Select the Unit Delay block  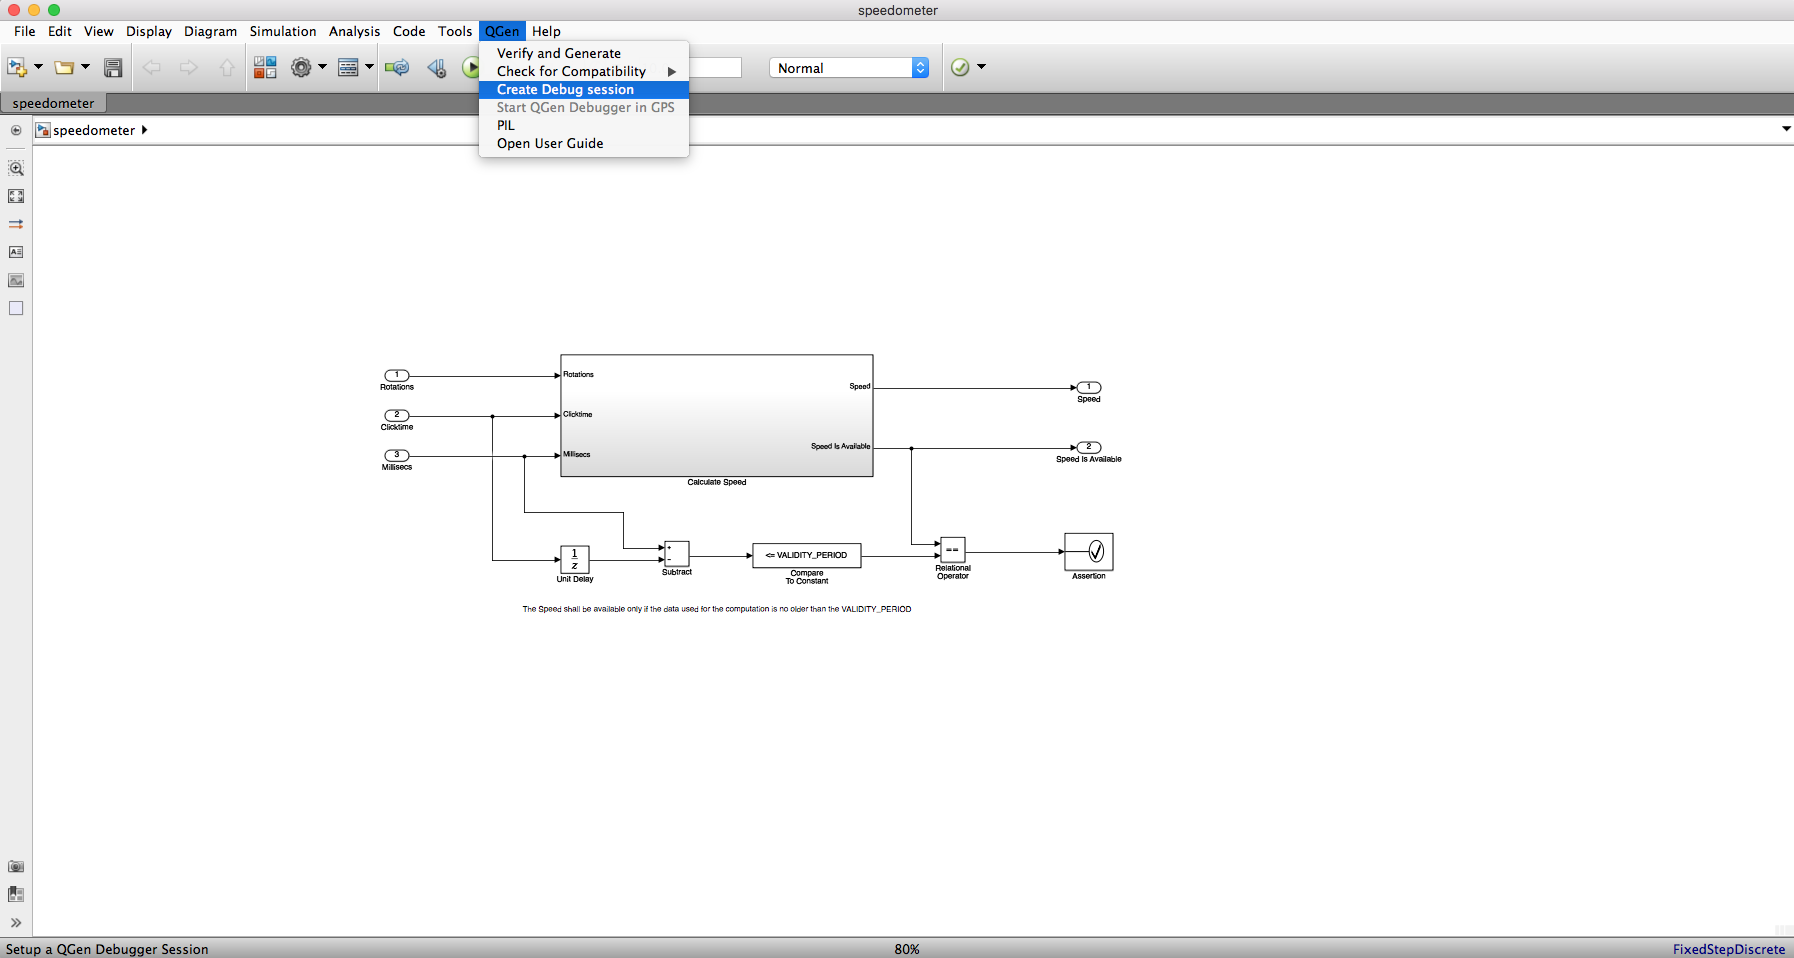pyautogui.click(x=575, y=559)
